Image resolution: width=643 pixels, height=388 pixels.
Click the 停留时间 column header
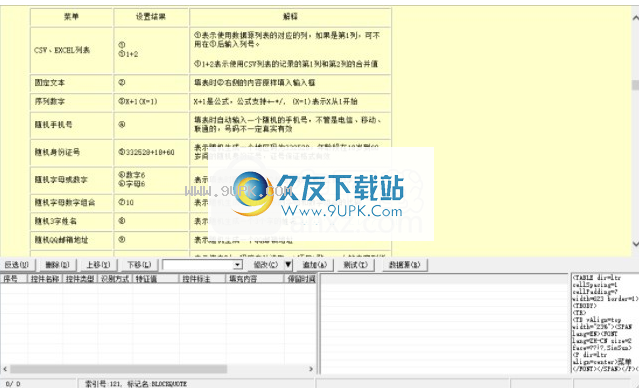301,279
